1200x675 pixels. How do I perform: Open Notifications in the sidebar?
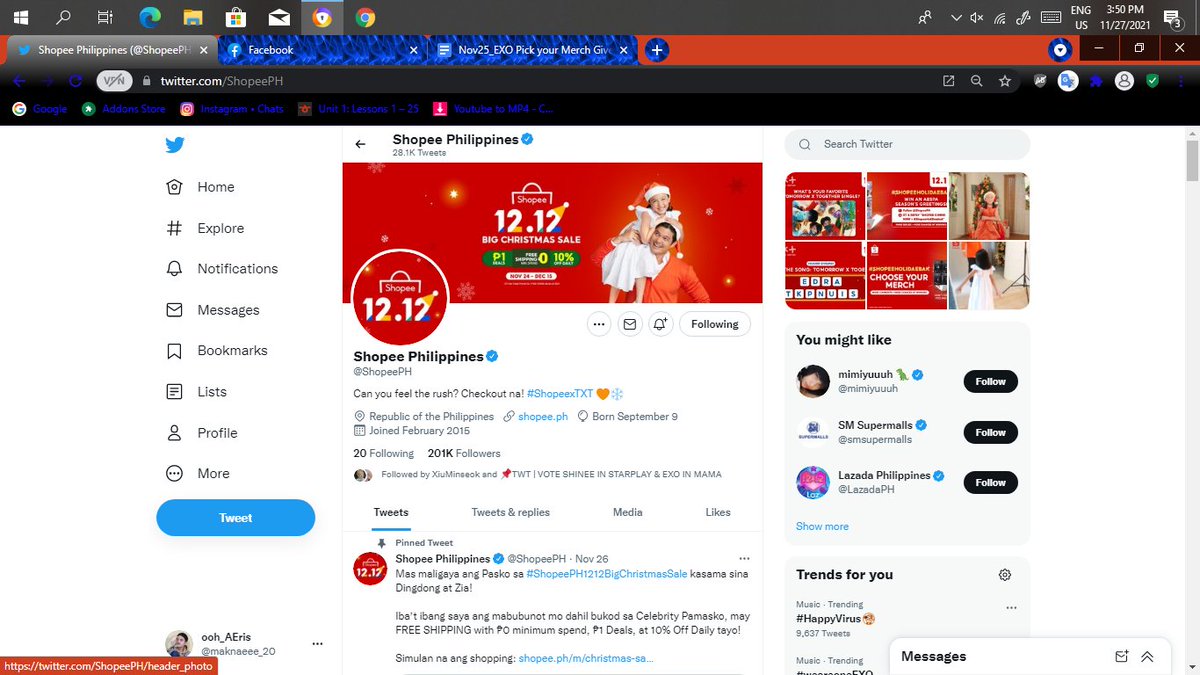pyautogui.click(x=222, y=269)
